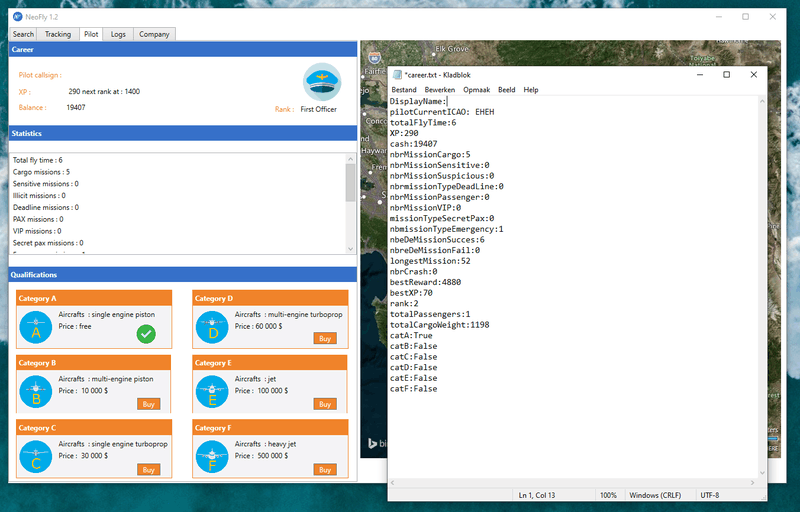This screenshot has height=512, width=800.
Task: Click the catF:False line
Action: tap(413, 389)
